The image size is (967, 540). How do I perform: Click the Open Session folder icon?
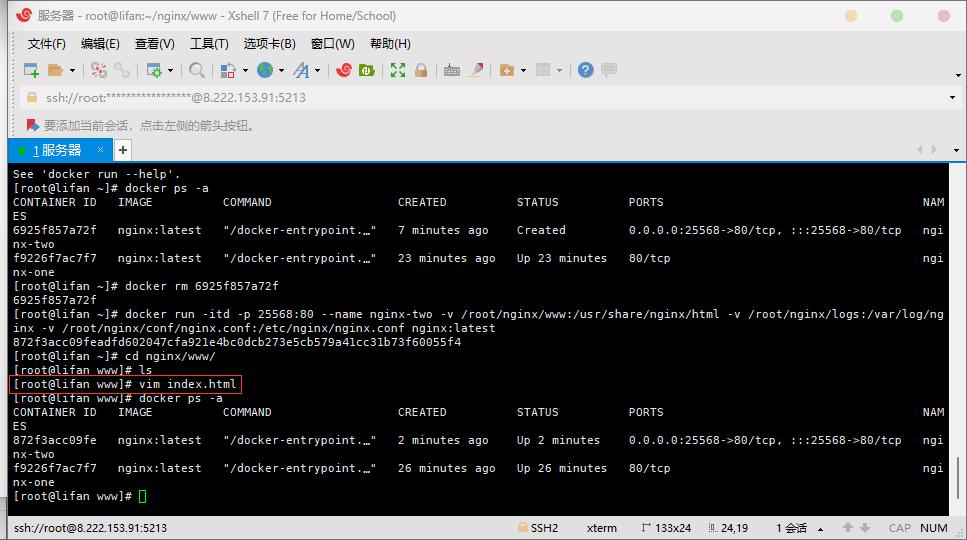(56, 70)
